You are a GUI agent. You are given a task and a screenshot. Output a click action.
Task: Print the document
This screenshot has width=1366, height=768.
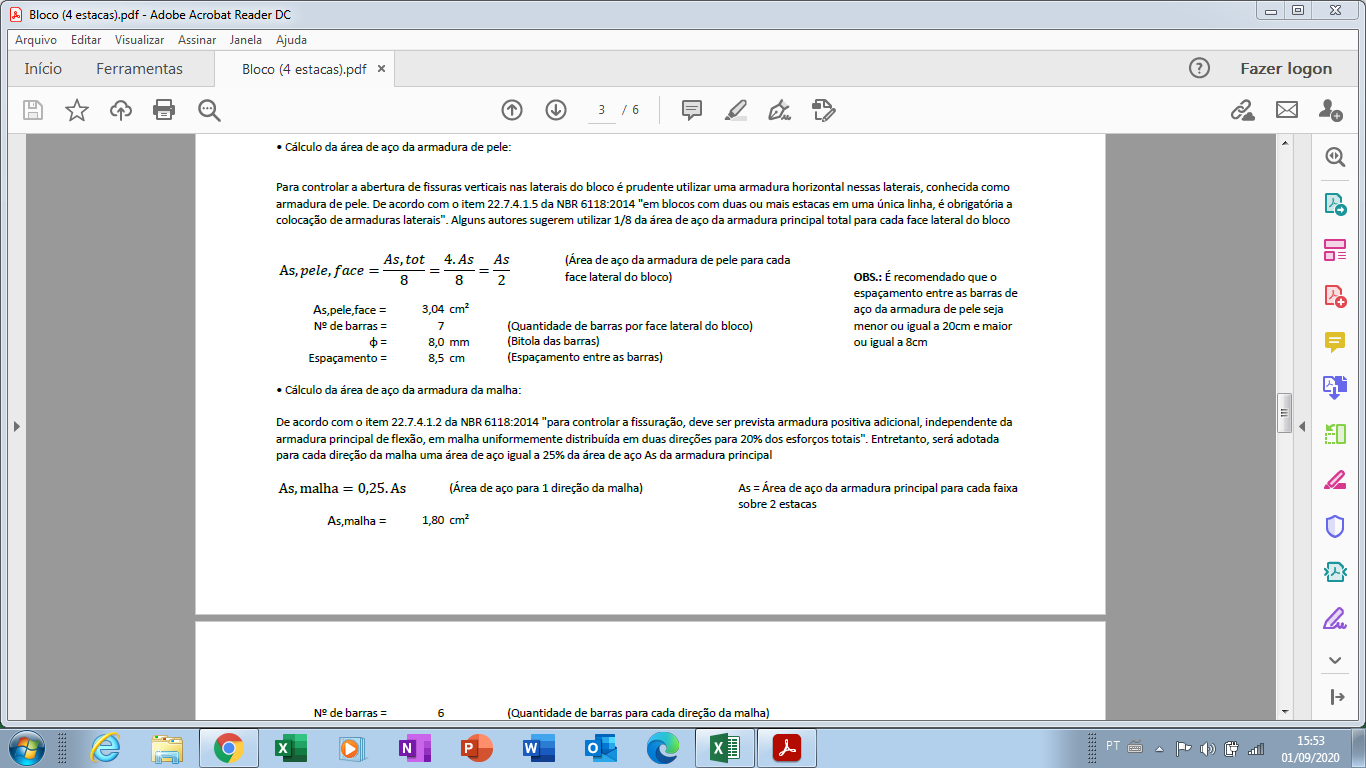[x=164, y=110]
